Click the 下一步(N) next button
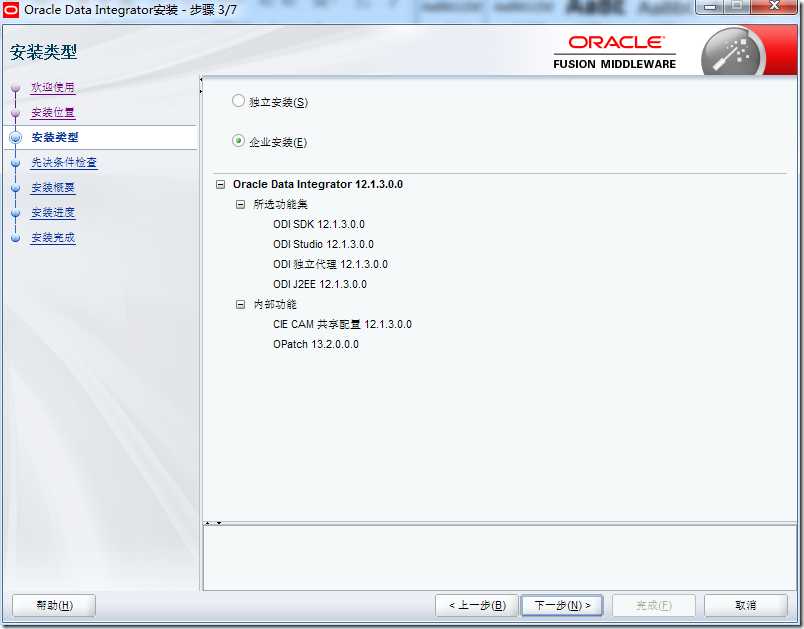 coord(562,605)
